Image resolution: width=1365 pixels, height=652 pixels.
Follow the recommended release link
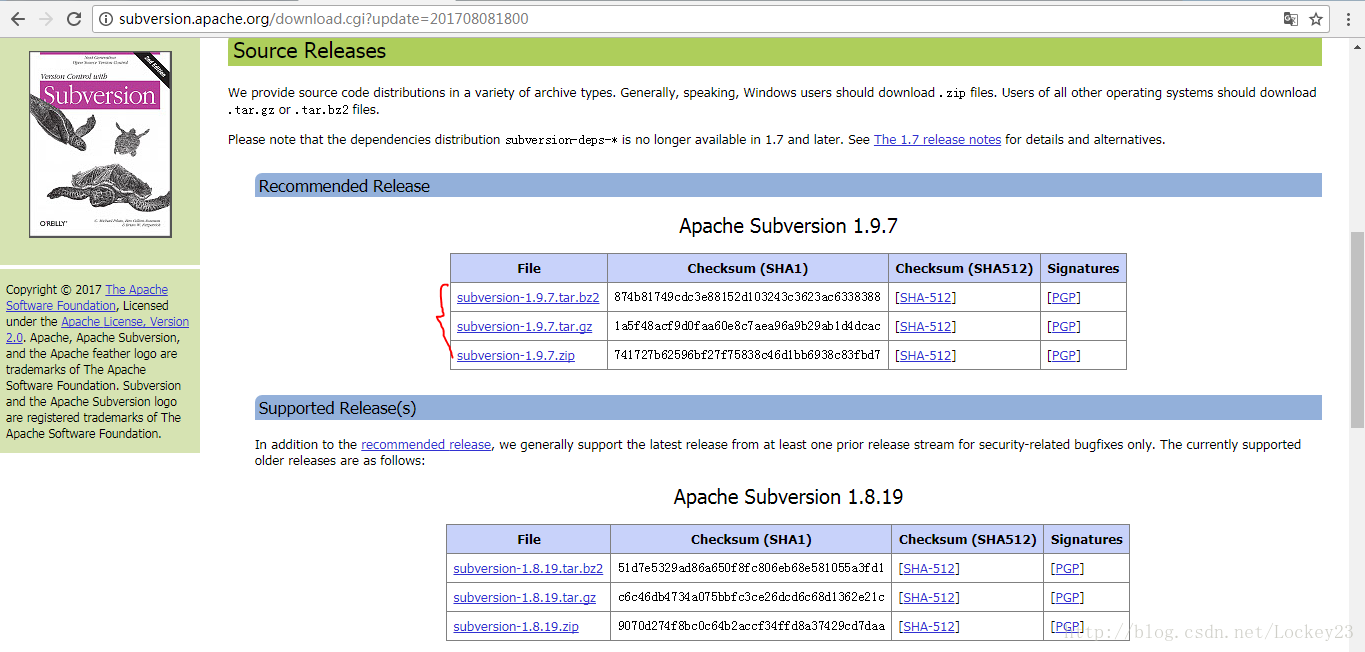[426, 445]
